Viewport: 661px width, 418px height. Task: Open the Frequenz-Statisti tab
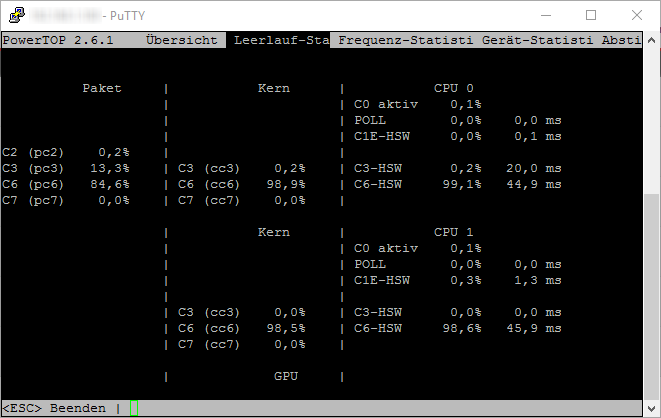coord(406,40)
